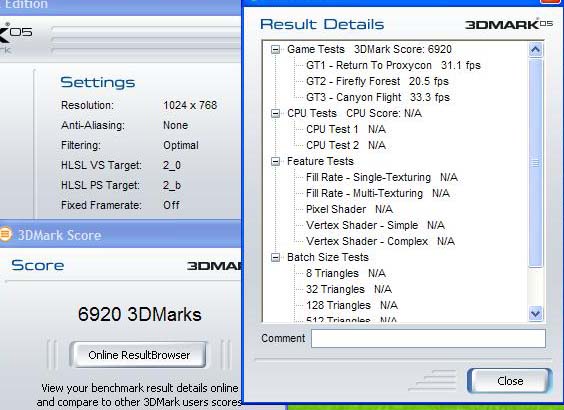This screenshot has height=410, width=564.
Task: Click the Filtering value Optimal
Action: 181,145
